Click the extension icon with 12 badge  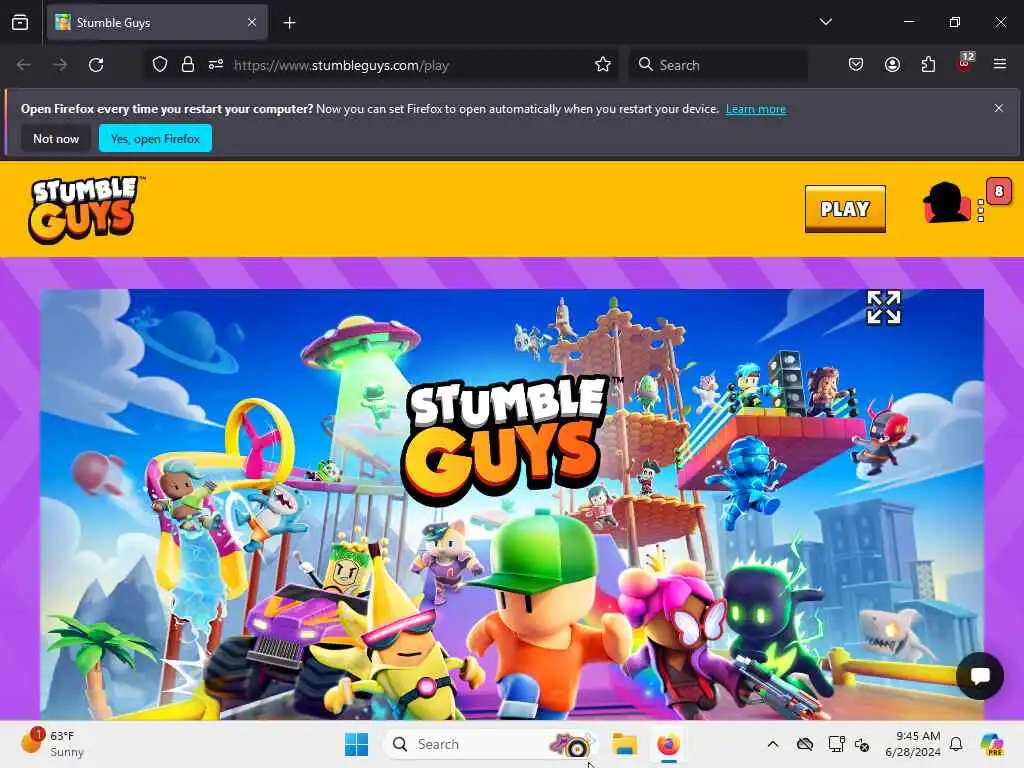(965, 63)
